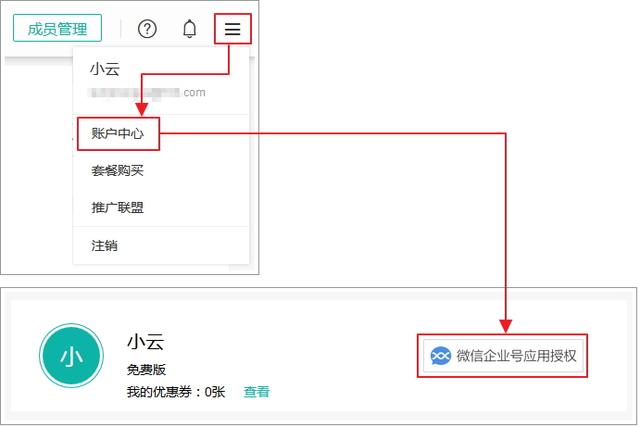Click the 免费版 plan label
This screenshot has height=427, width=640.
(x=146, y=370)
